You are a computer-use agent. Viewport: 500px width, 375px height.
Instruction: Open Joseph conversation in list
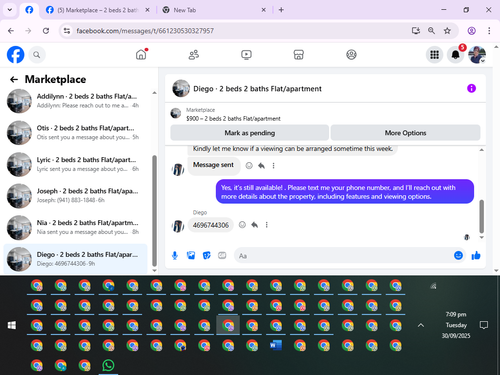pos(75,196)
